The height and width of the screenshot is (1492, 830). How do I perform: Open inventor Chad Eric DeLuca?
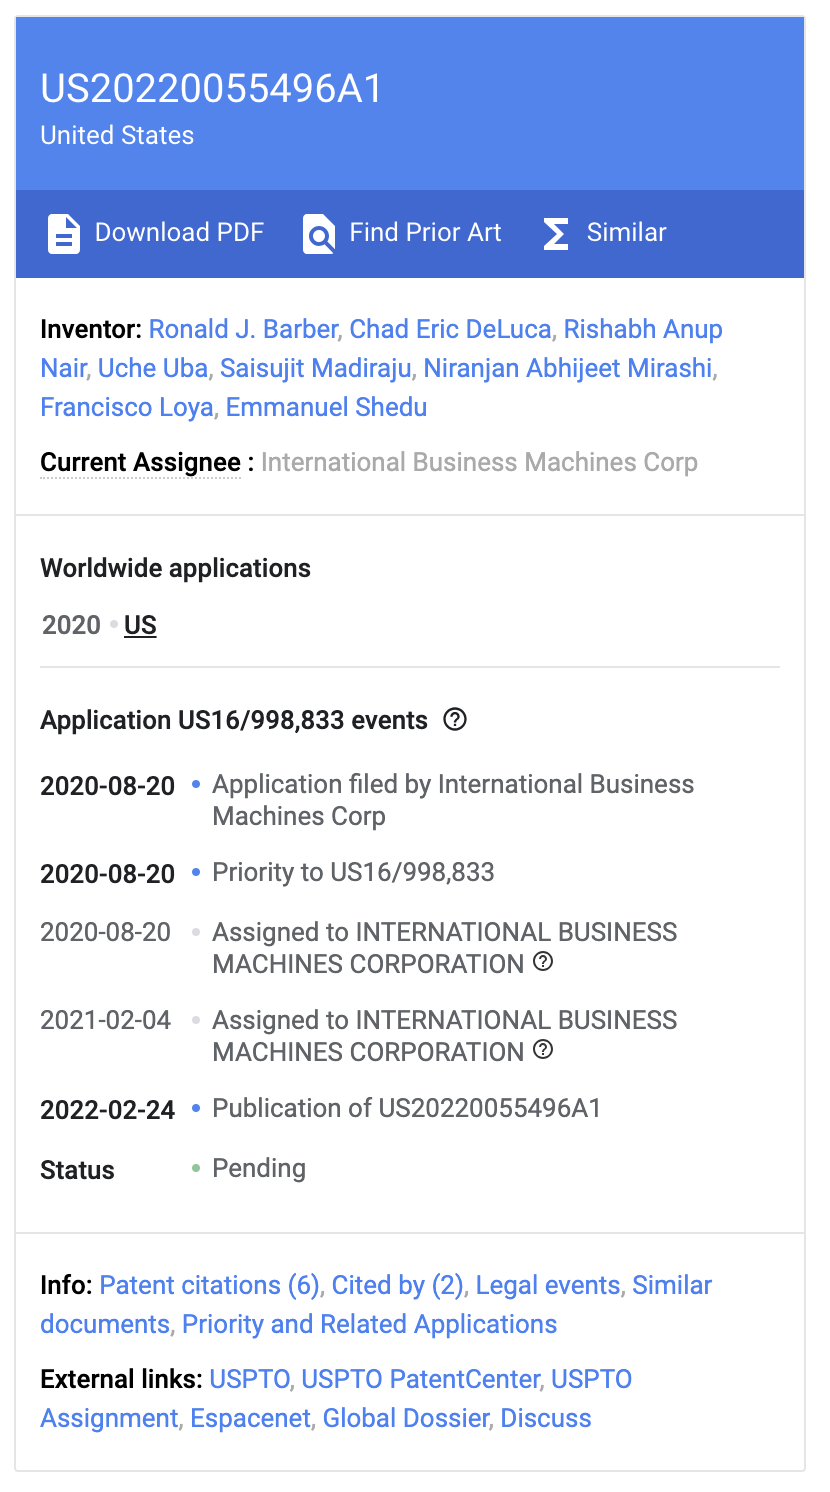[x=450, y=329]
